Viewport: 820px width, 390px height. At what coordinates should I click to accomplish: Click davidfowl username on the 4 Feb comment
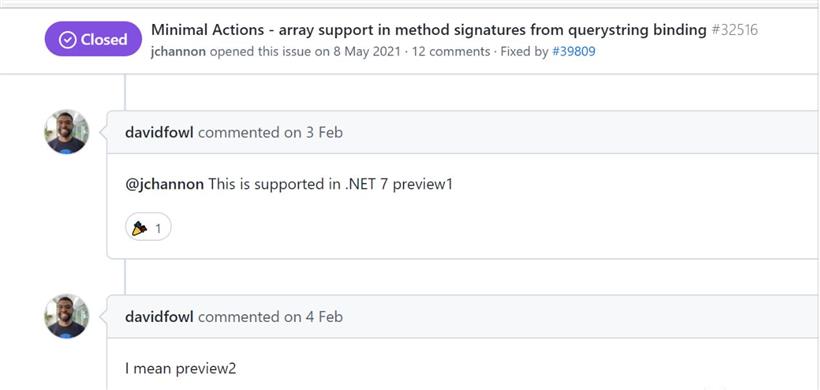click(159, 317)
